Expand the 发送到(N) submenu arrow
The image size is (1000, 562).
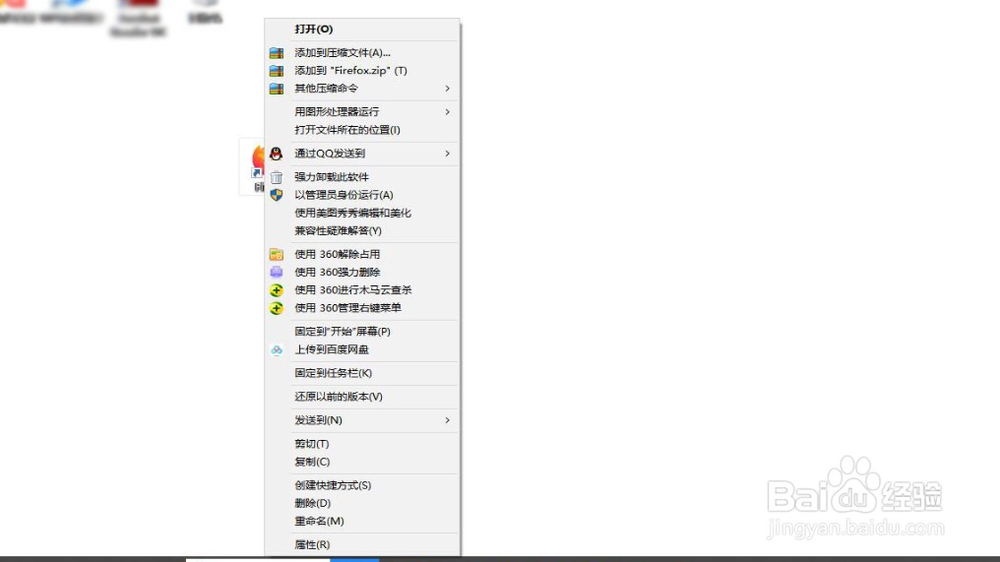click(447, 420)
